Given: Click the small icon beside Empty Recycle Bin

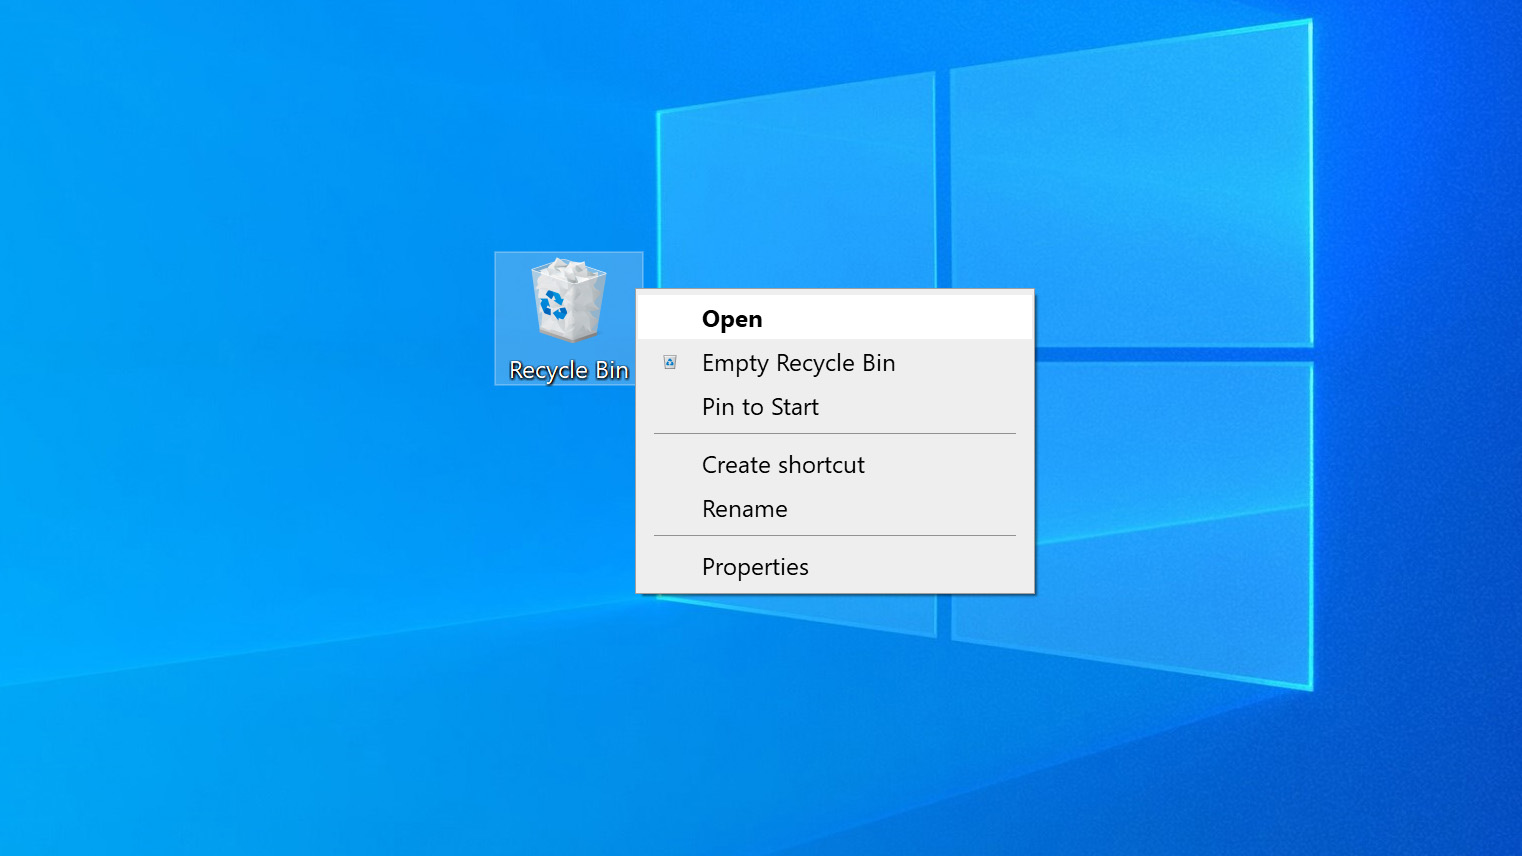Looking at the screenshot, I should [670, 363].
